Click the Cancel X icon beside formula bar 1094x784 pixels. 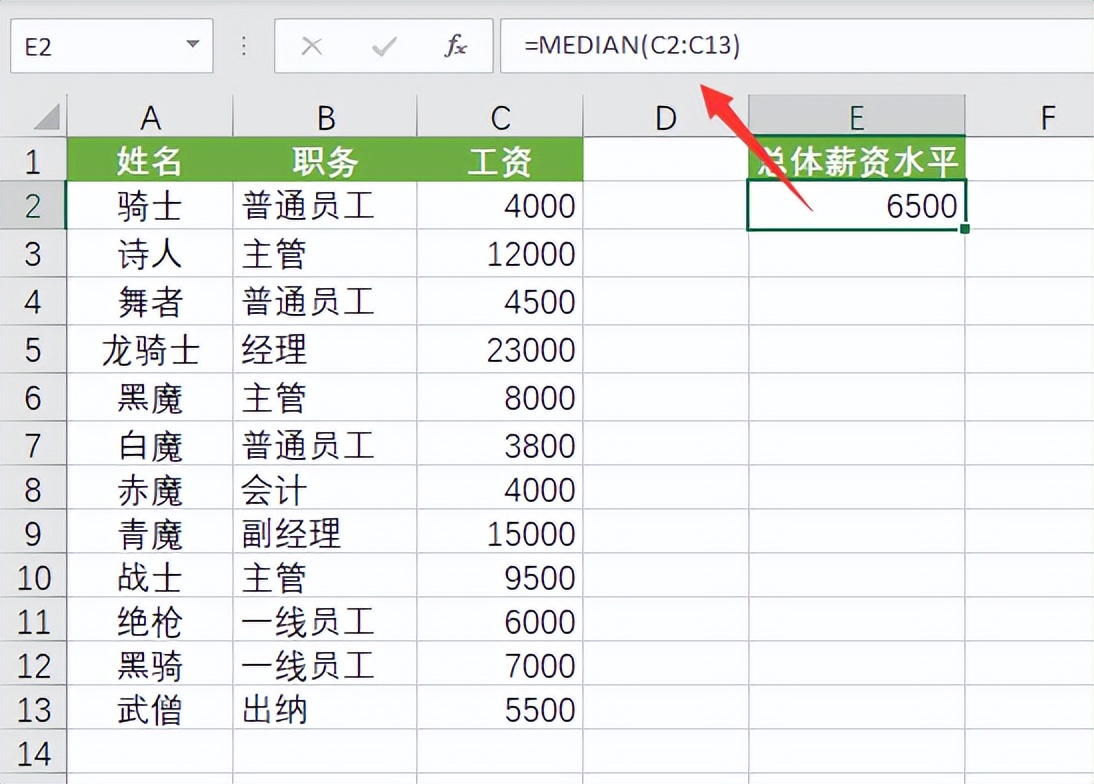[311, 45]
